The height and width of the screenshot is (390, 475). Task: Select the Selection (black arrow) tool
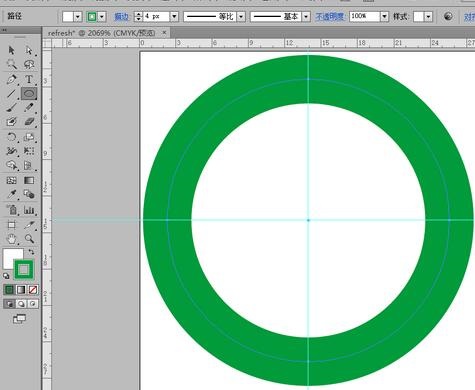tap(11, 50)
